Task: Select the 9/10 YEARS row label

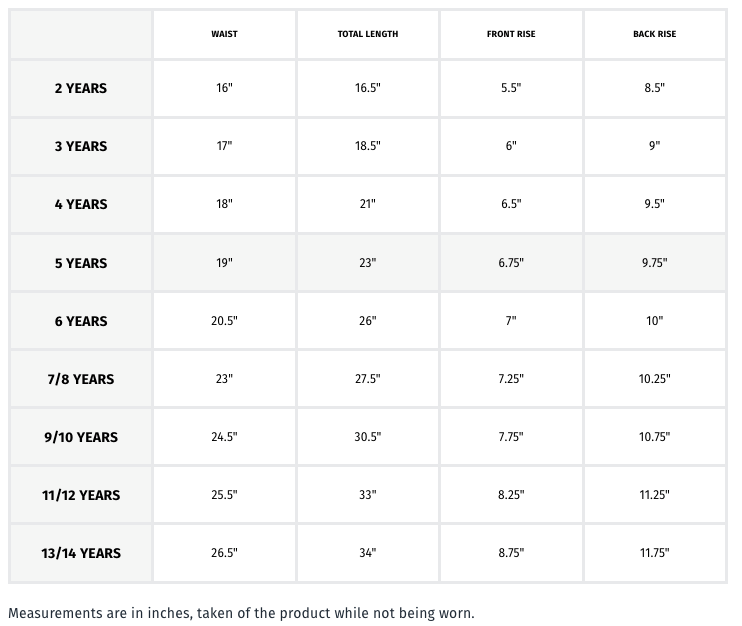Action: (x=80, y=437)
